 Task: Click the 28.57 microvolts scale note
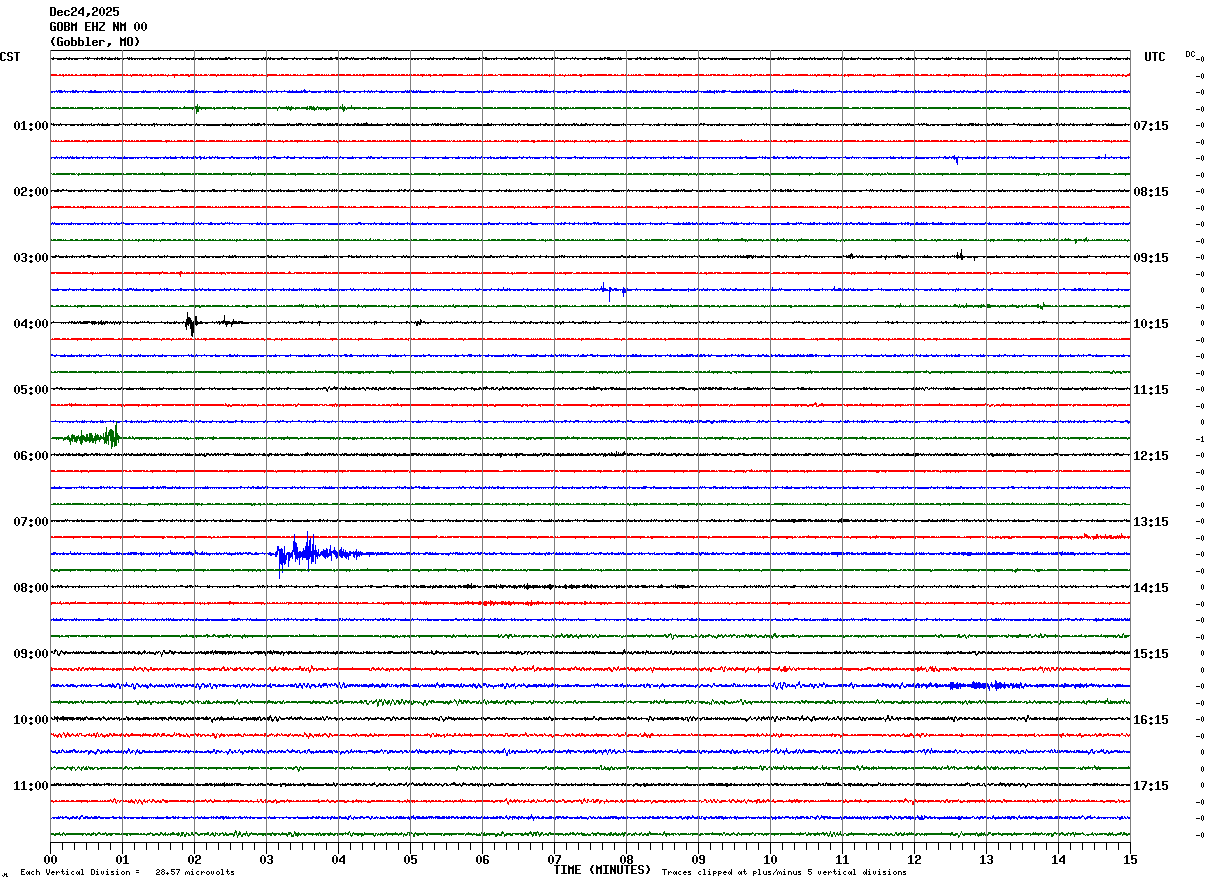[x=195, y=873]
